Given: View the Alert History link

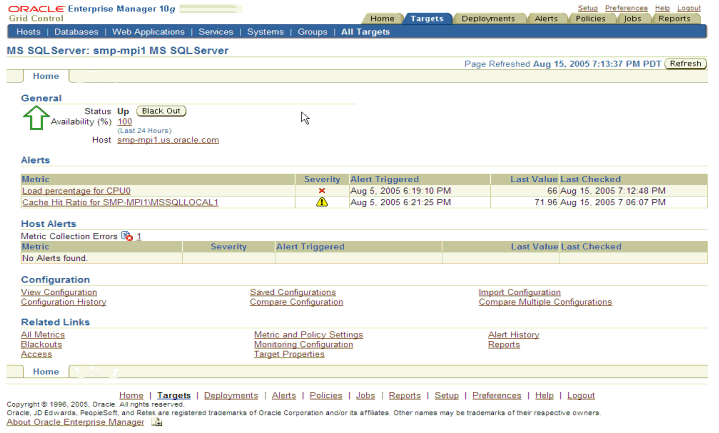Looking at the screenshot, I should [513, 335].
